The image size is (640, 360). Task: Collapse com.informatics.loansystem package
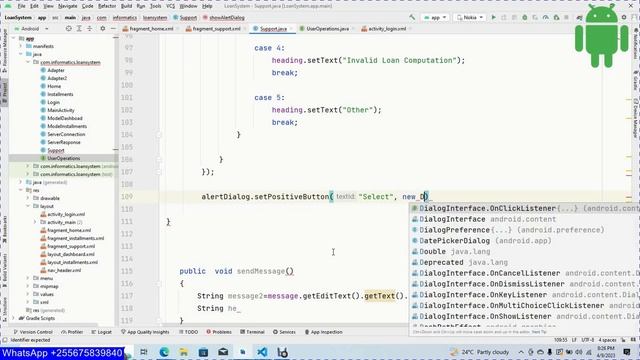click(28, 62)
